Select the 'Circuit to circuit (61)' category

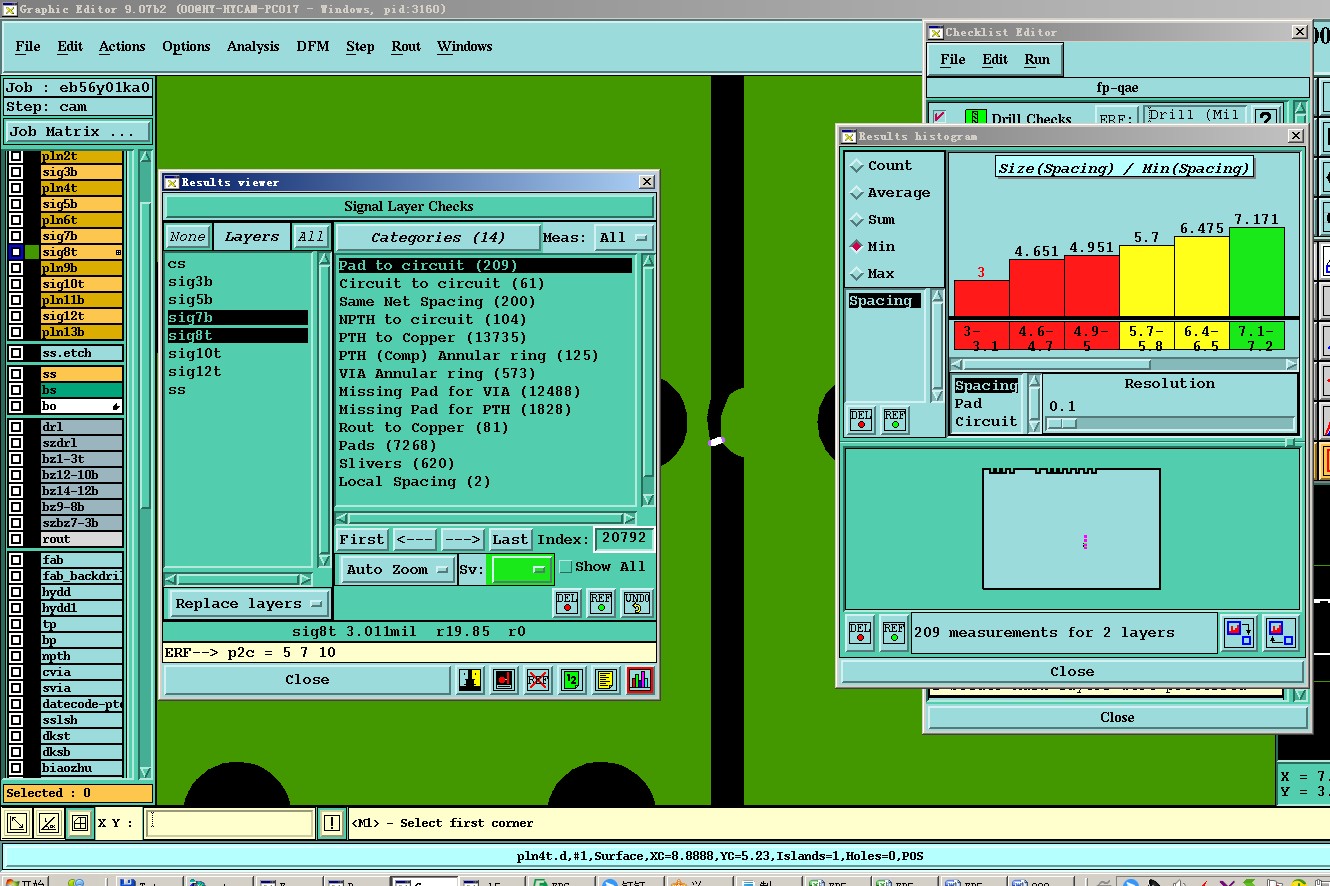point(441,284)
